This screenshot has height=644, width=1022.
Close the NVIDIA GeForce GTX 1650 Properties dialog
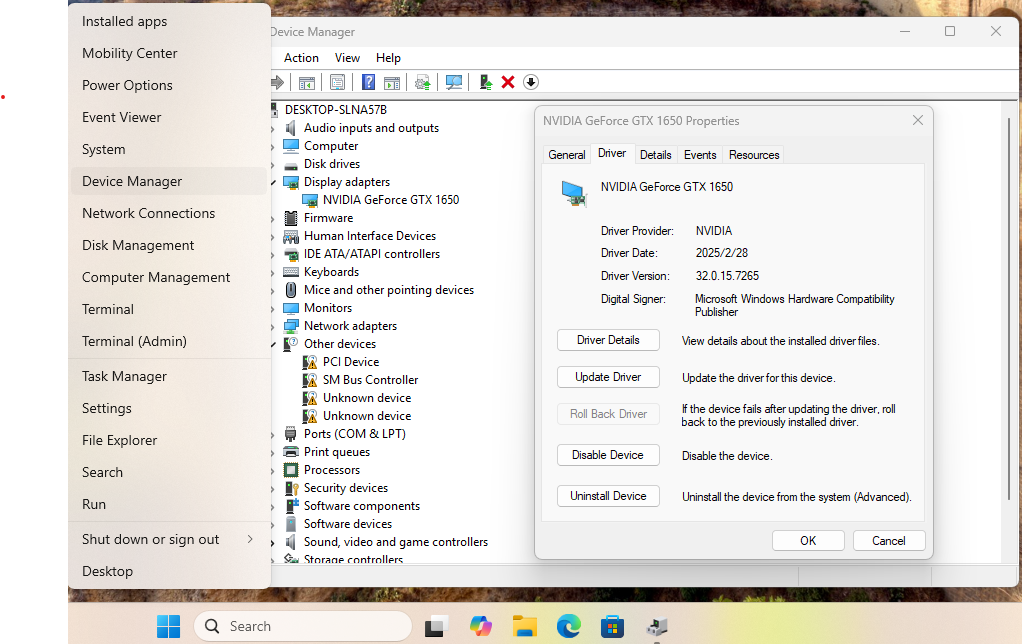coord(918,121)
